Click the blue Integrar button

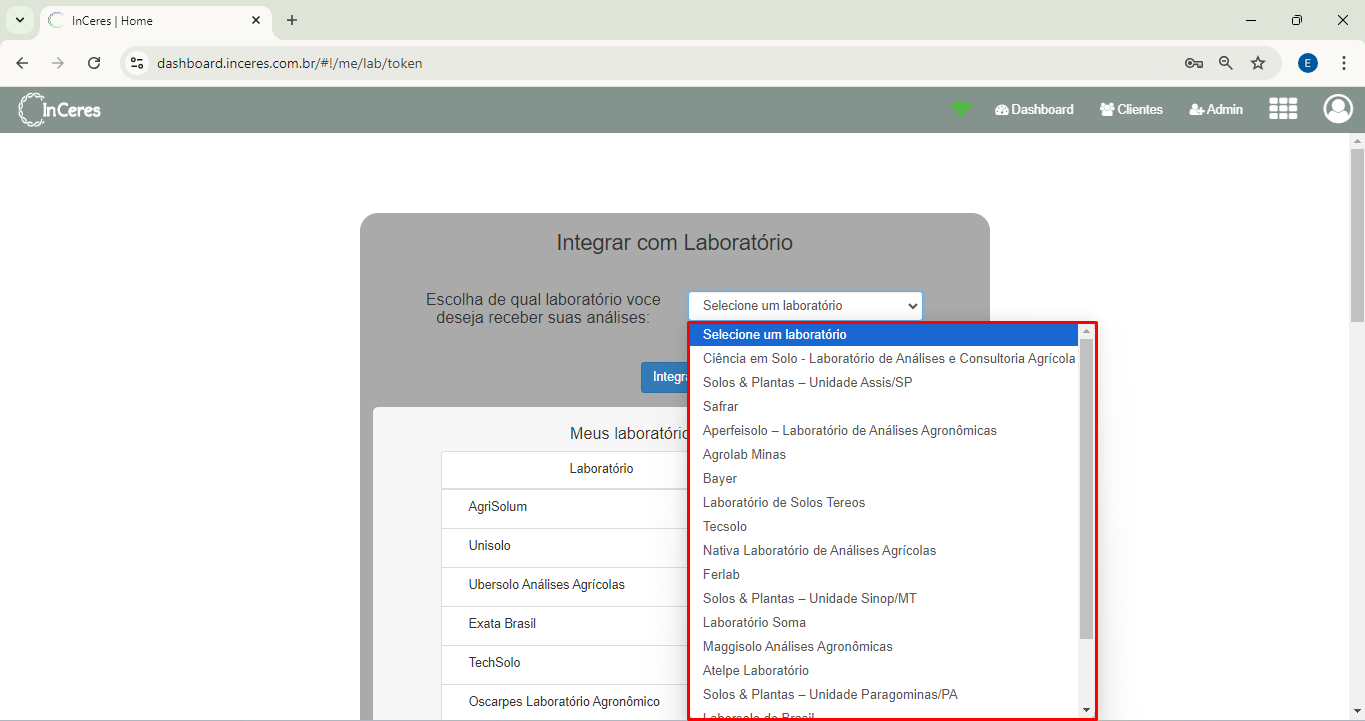point(666,377)
